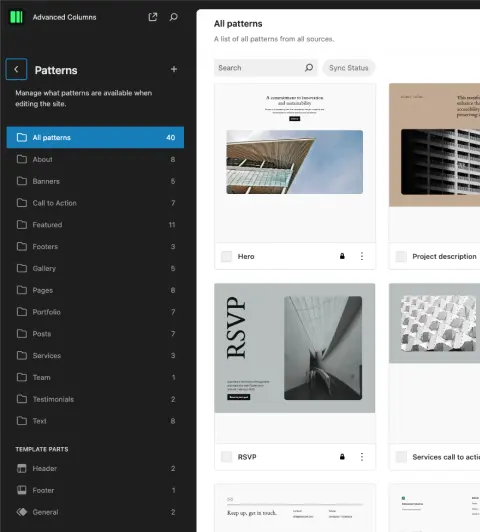Click folder icon beside Featured

(22, 225)
